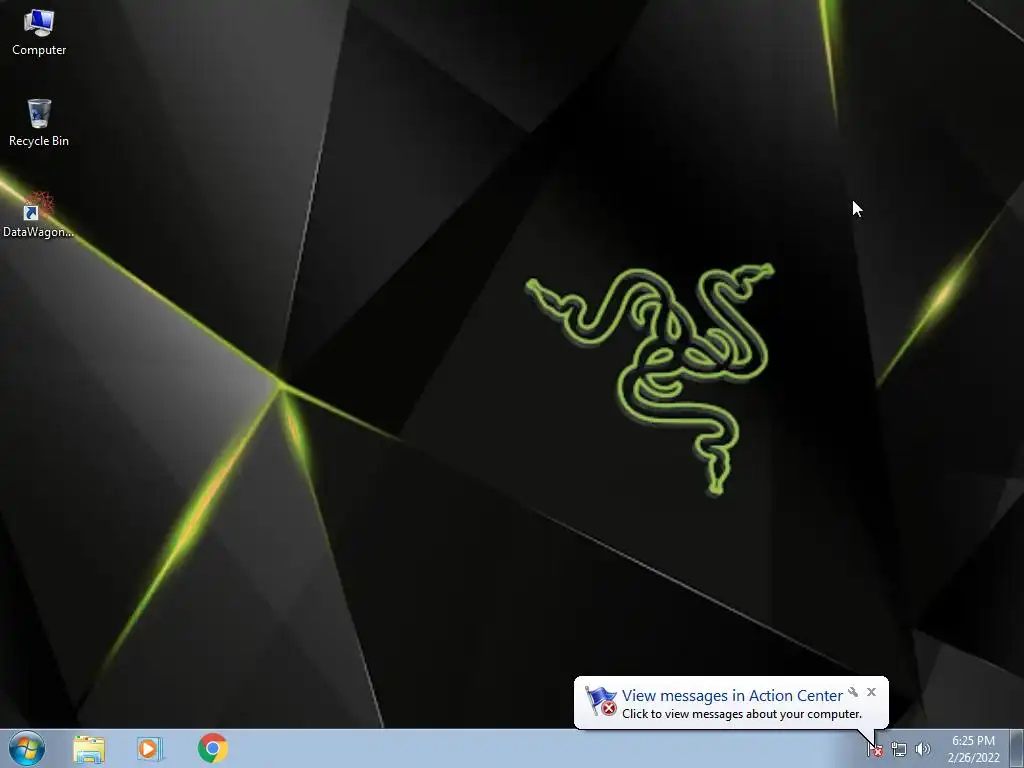Launch Windows Media Player from the taskbar
Screen dimensions: 1024x768
(x=150, y=749)
